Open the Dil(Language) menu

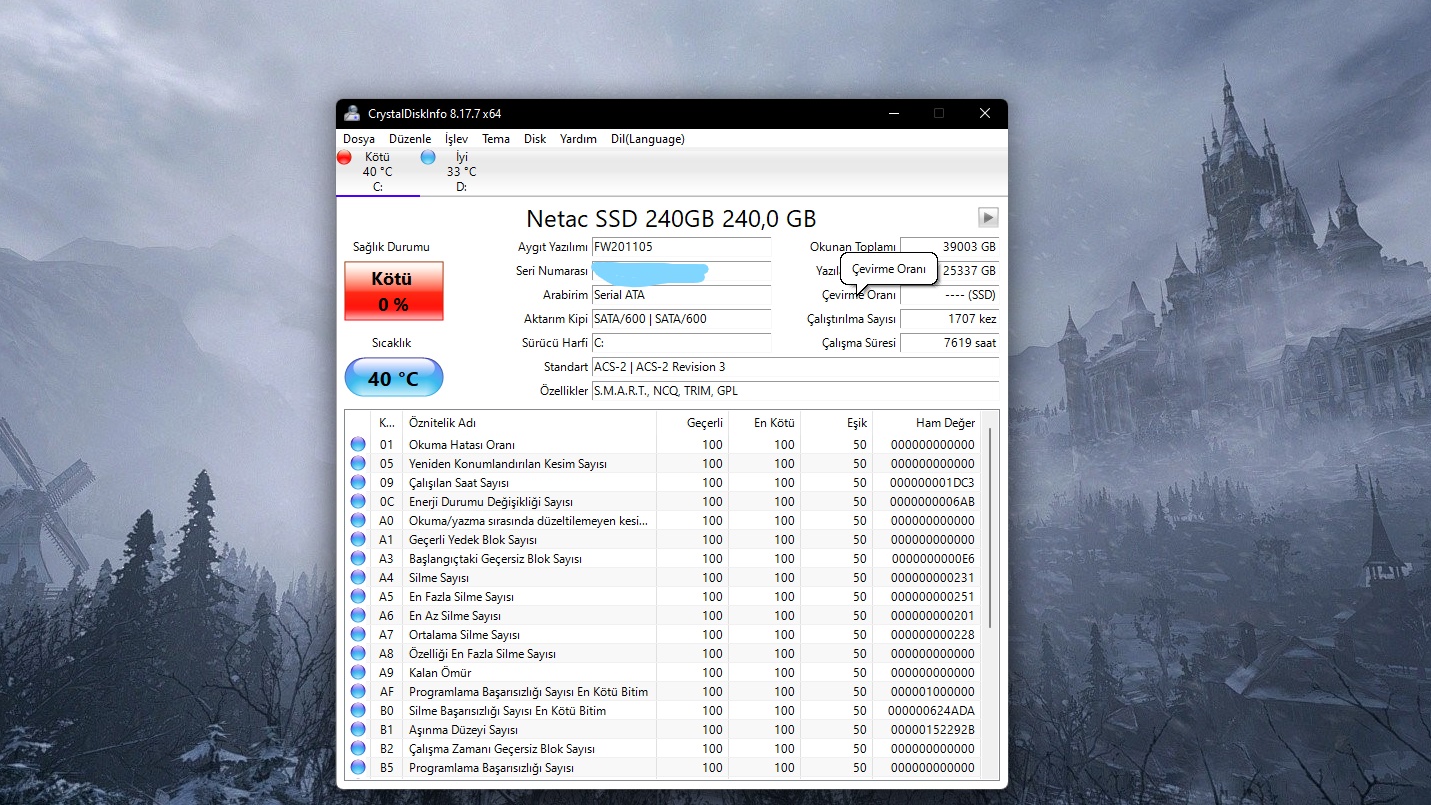[x=648, y=139]
